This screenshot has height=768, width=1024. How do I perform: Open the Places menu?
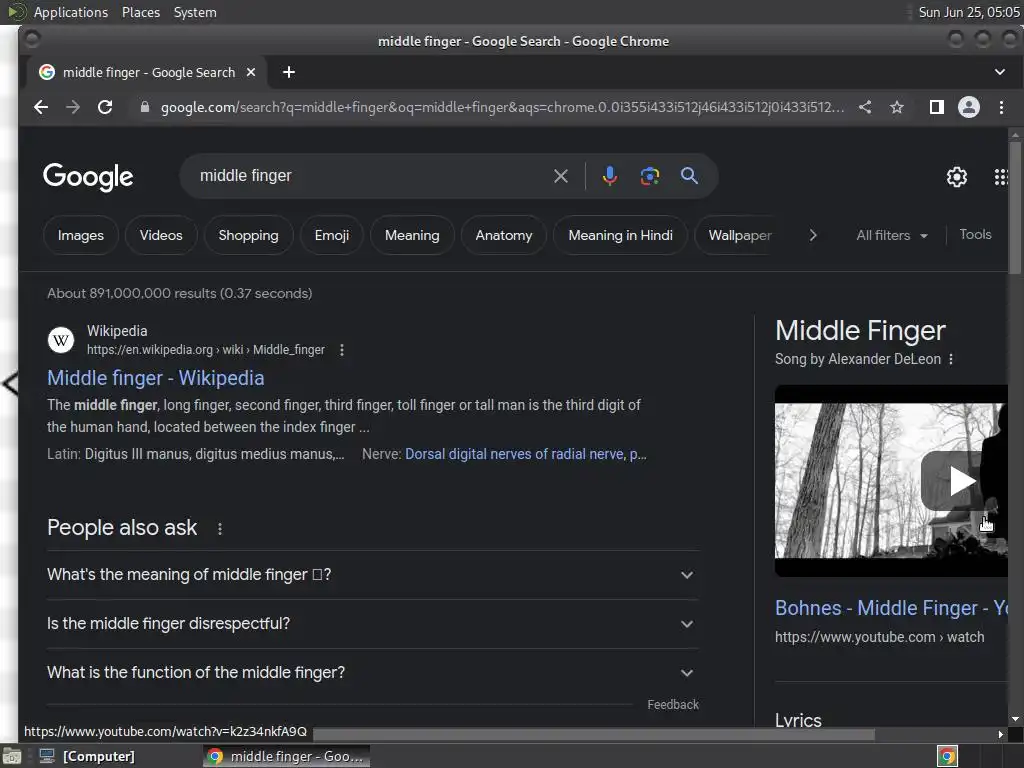(140, 12)
